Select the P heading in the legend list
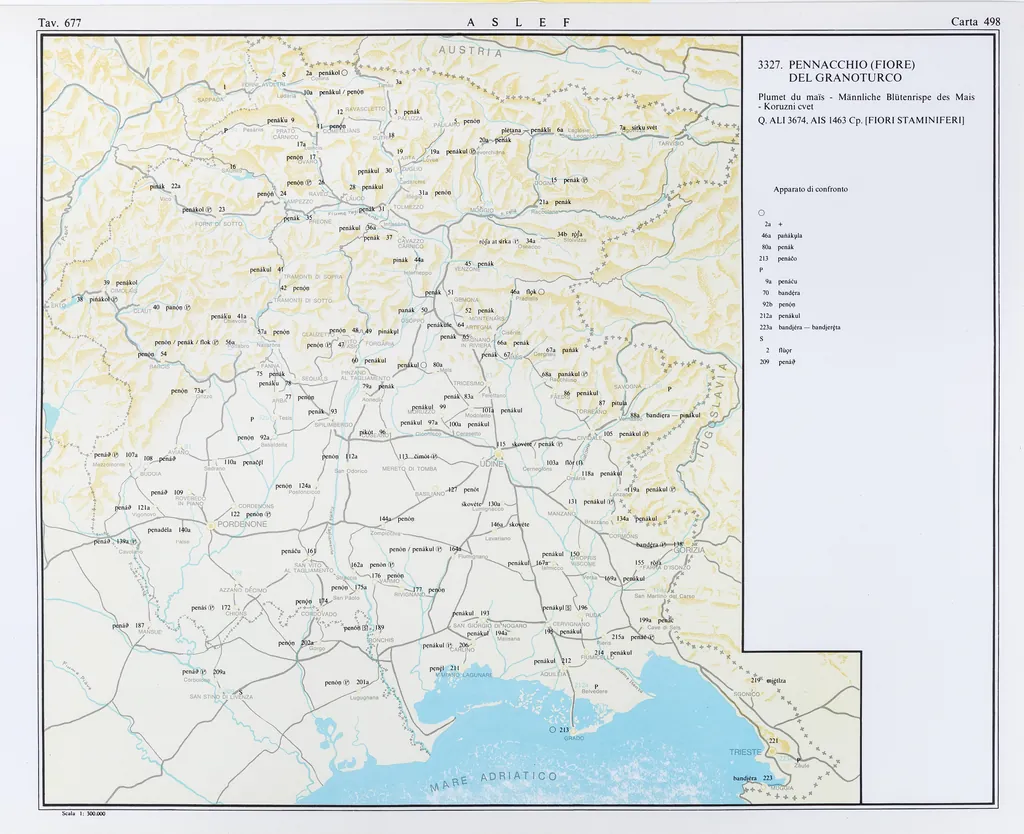Image resolution: width=1024 pixels, height=834 pixels. click(761, 269)
